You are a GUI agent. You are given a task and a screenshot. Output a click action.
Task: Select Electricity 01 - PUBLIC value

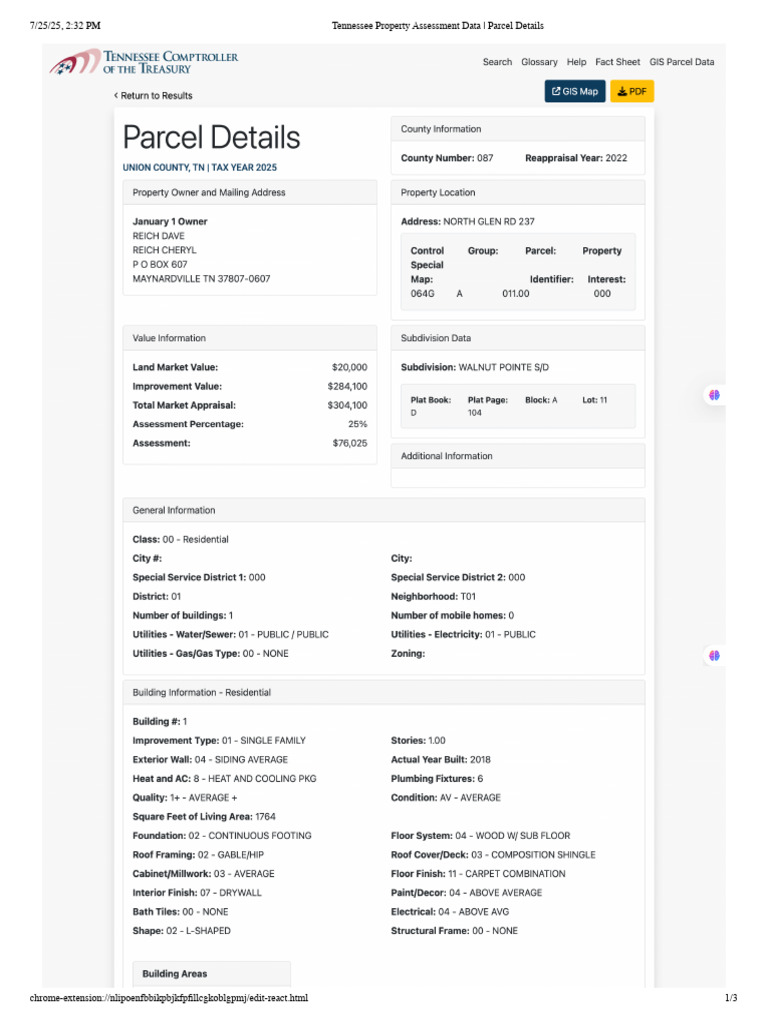point(510,635)
